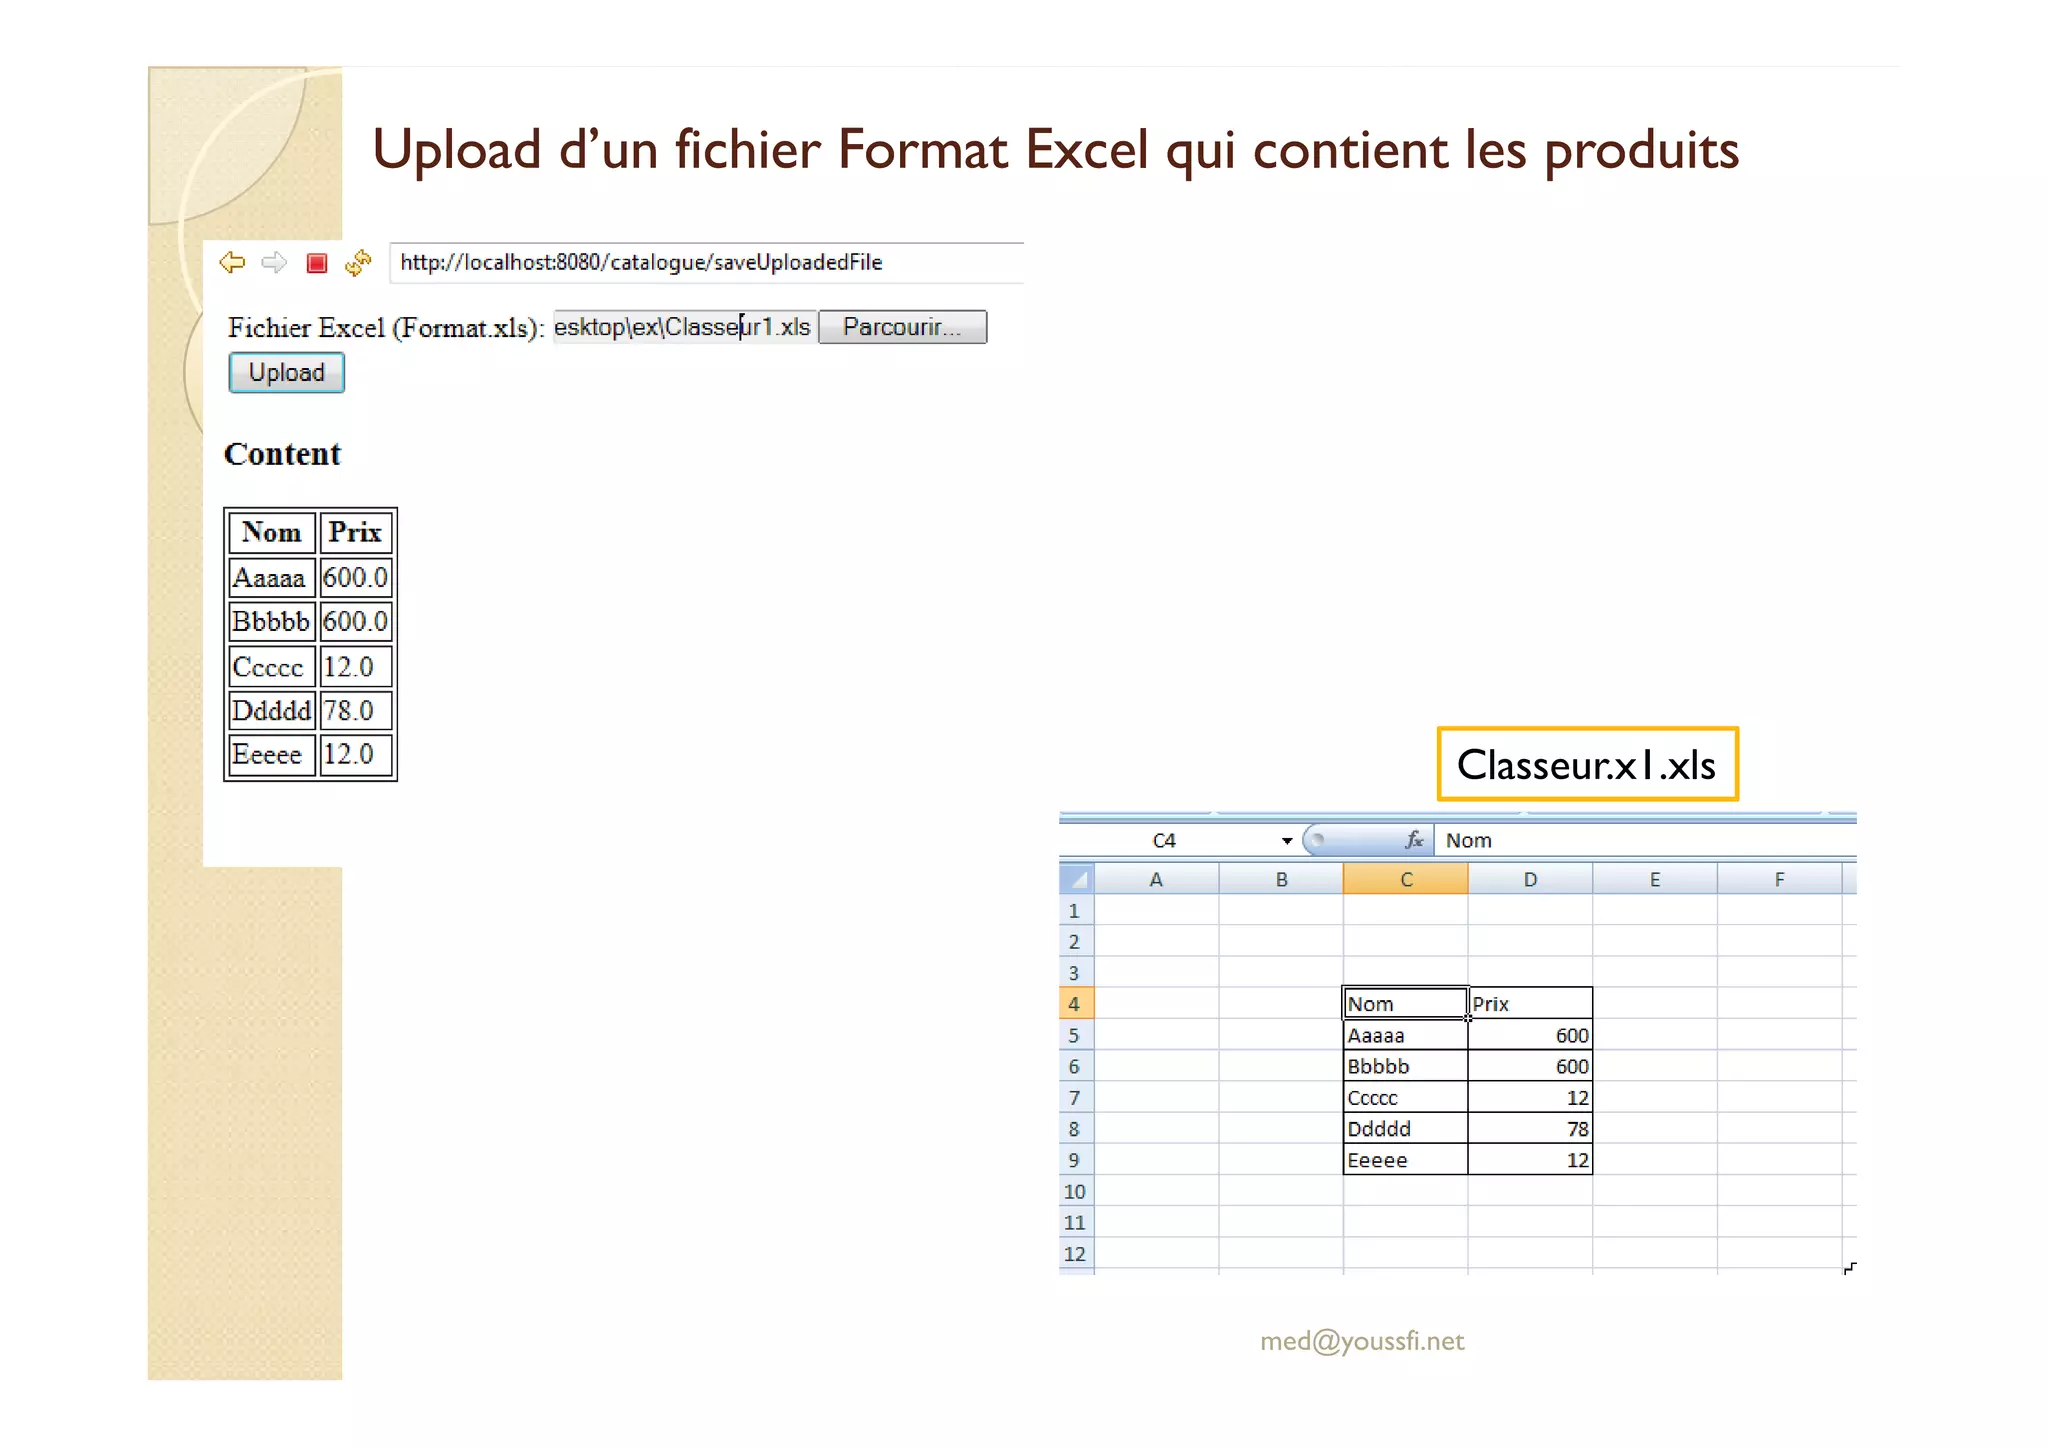This screenshot has height=1447, width=2048.
Task: Click the med@youssfi.net footer text
Action: coord(1362,1341)
